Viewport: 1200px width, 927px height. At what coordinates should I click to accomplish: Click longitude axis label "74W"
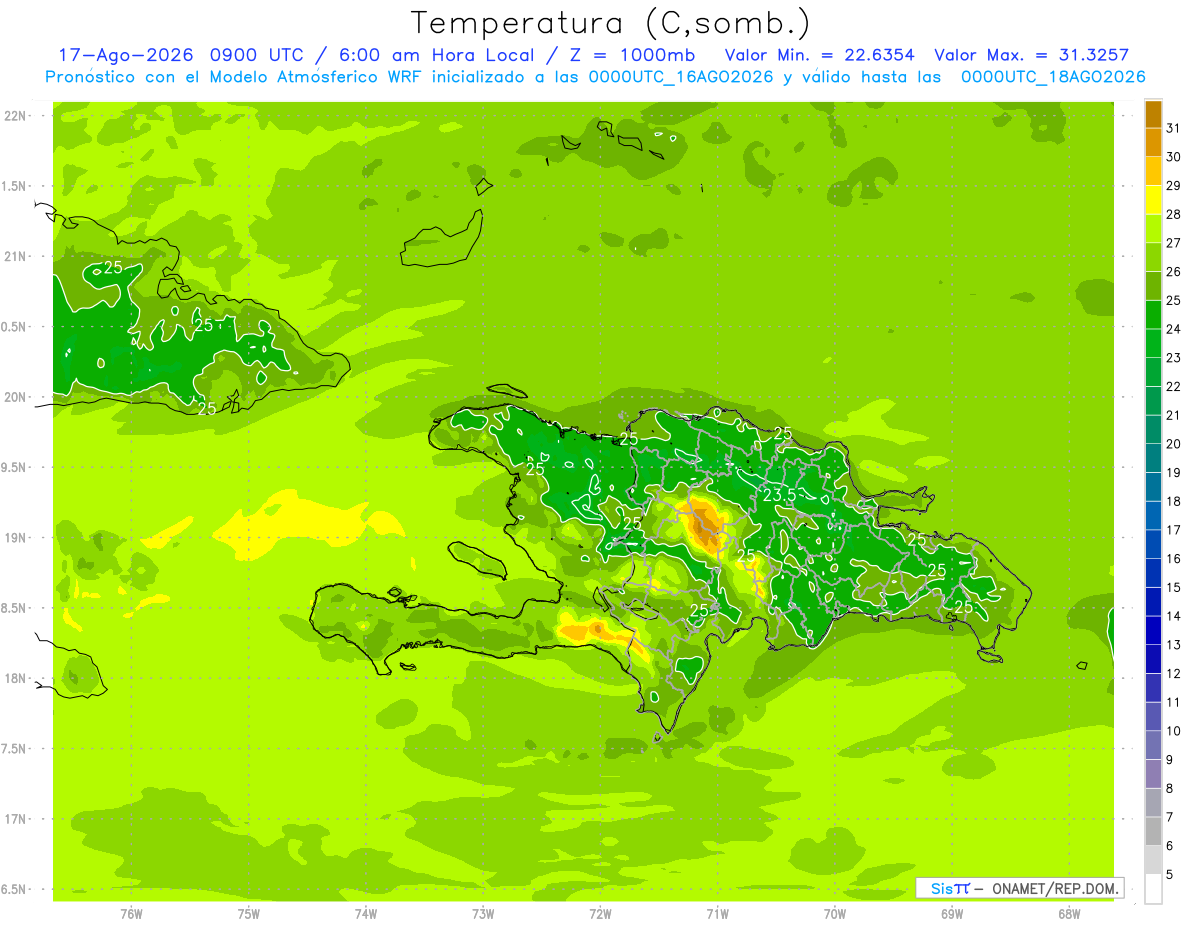pyautogui.click(x=366, y=914)
